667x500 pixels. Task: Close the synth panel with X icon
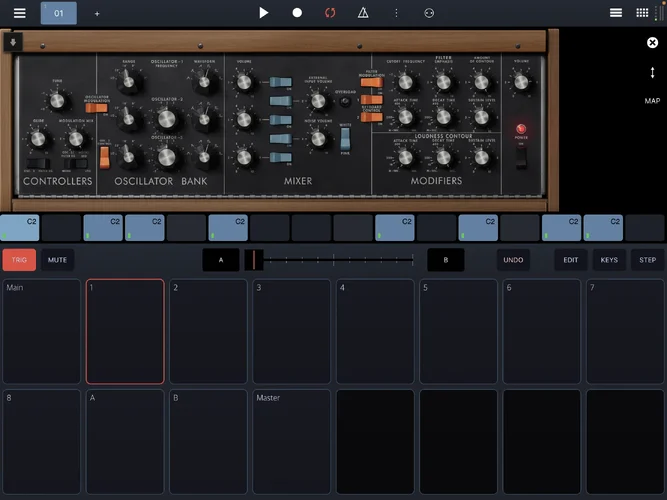(652, 43)
